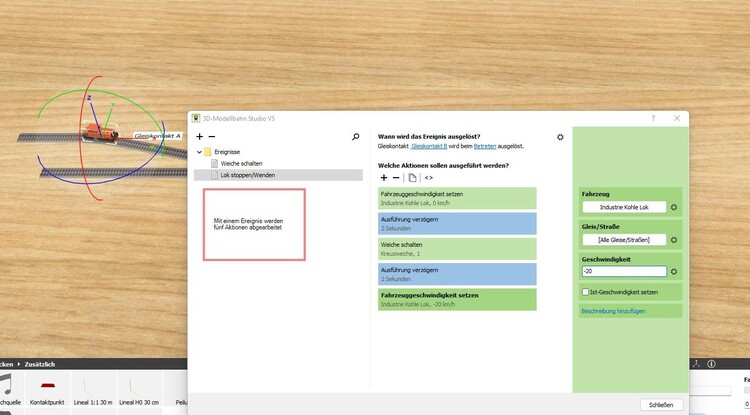Open event search with the magnifier icon
This screenshot has width=750, height=415.
pos(355,137)
